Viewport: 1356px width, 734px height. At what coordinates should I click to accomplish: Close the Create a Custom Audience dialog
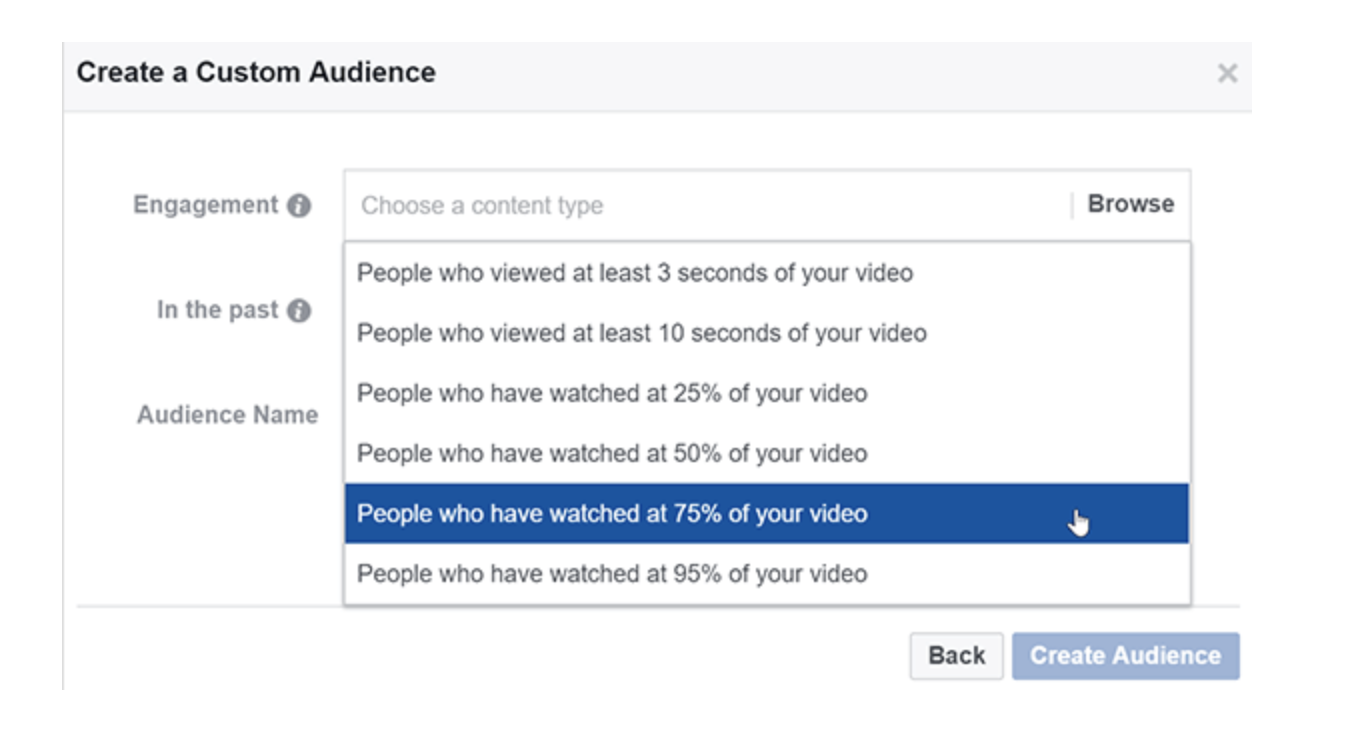(1227, 73)
